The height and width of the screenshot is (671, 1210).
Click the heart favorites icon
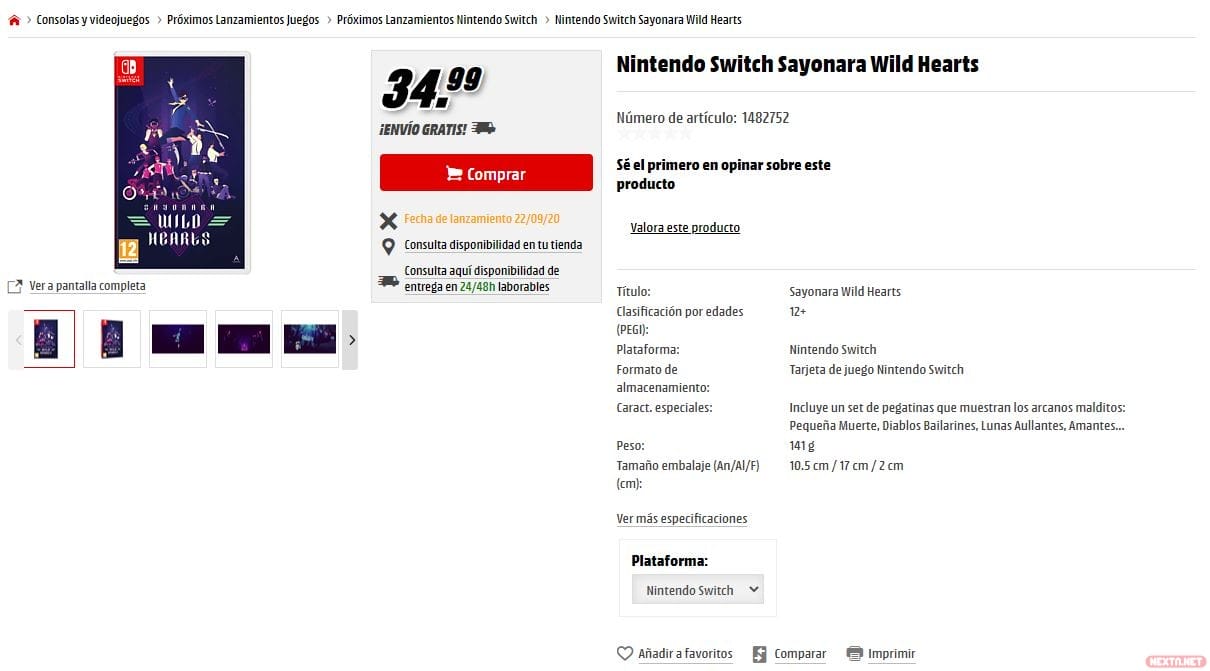(625, 654)
